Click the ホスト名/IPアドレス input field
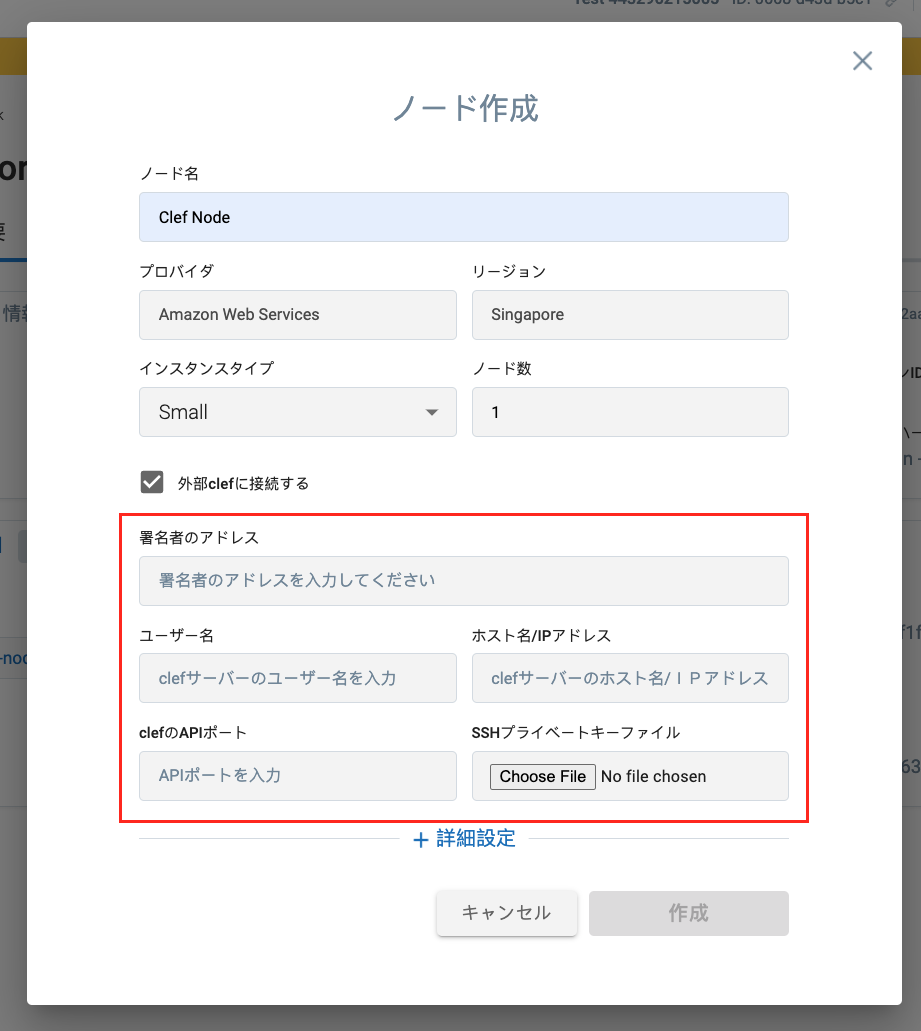The width and height of the screenshot is (921, 1031). [630, 678]
